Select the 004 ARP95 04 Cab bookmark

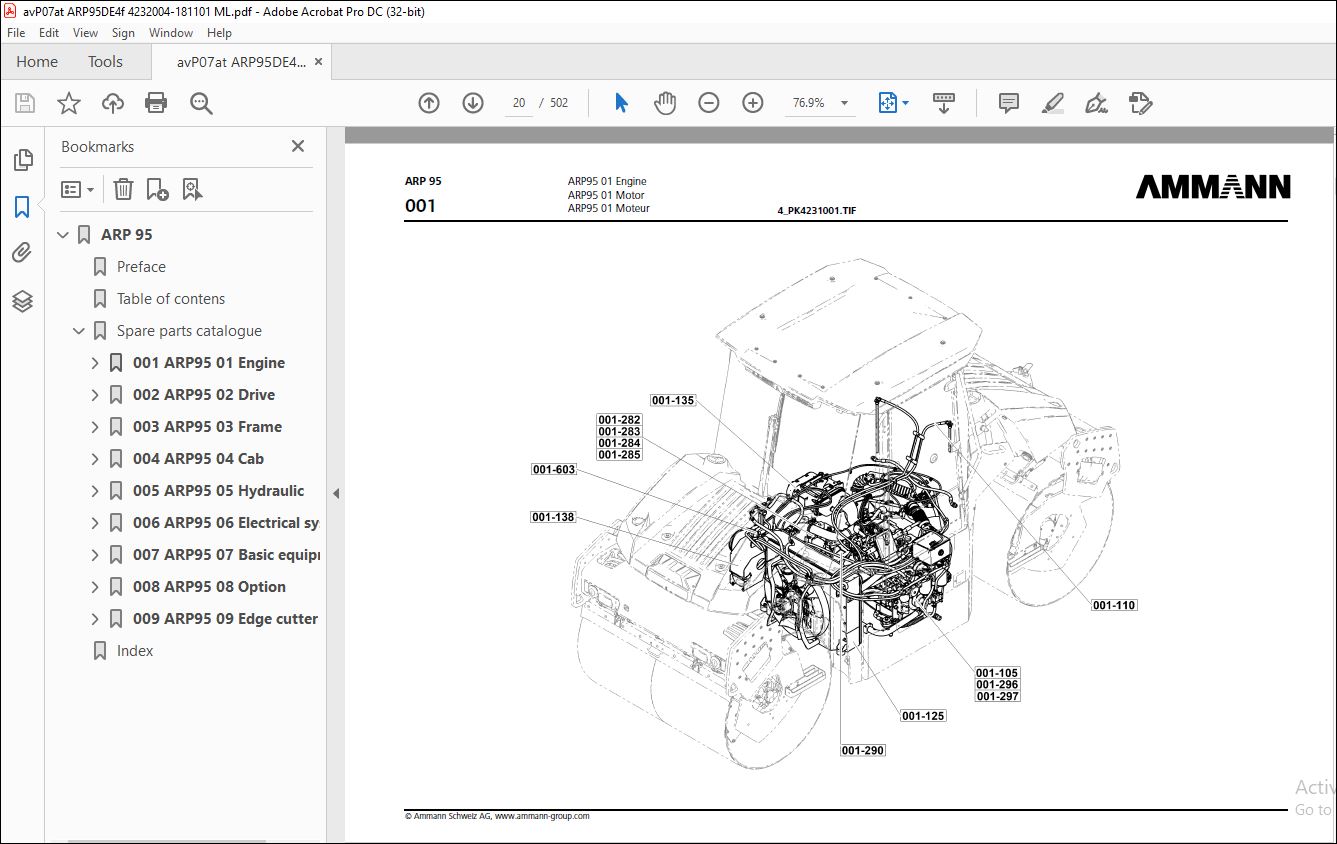click(198, 459)
